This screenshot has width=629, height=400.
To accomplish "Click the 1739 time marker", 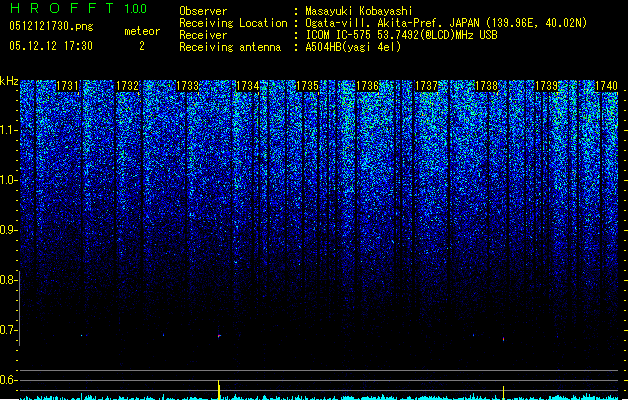I will (546, 86).
